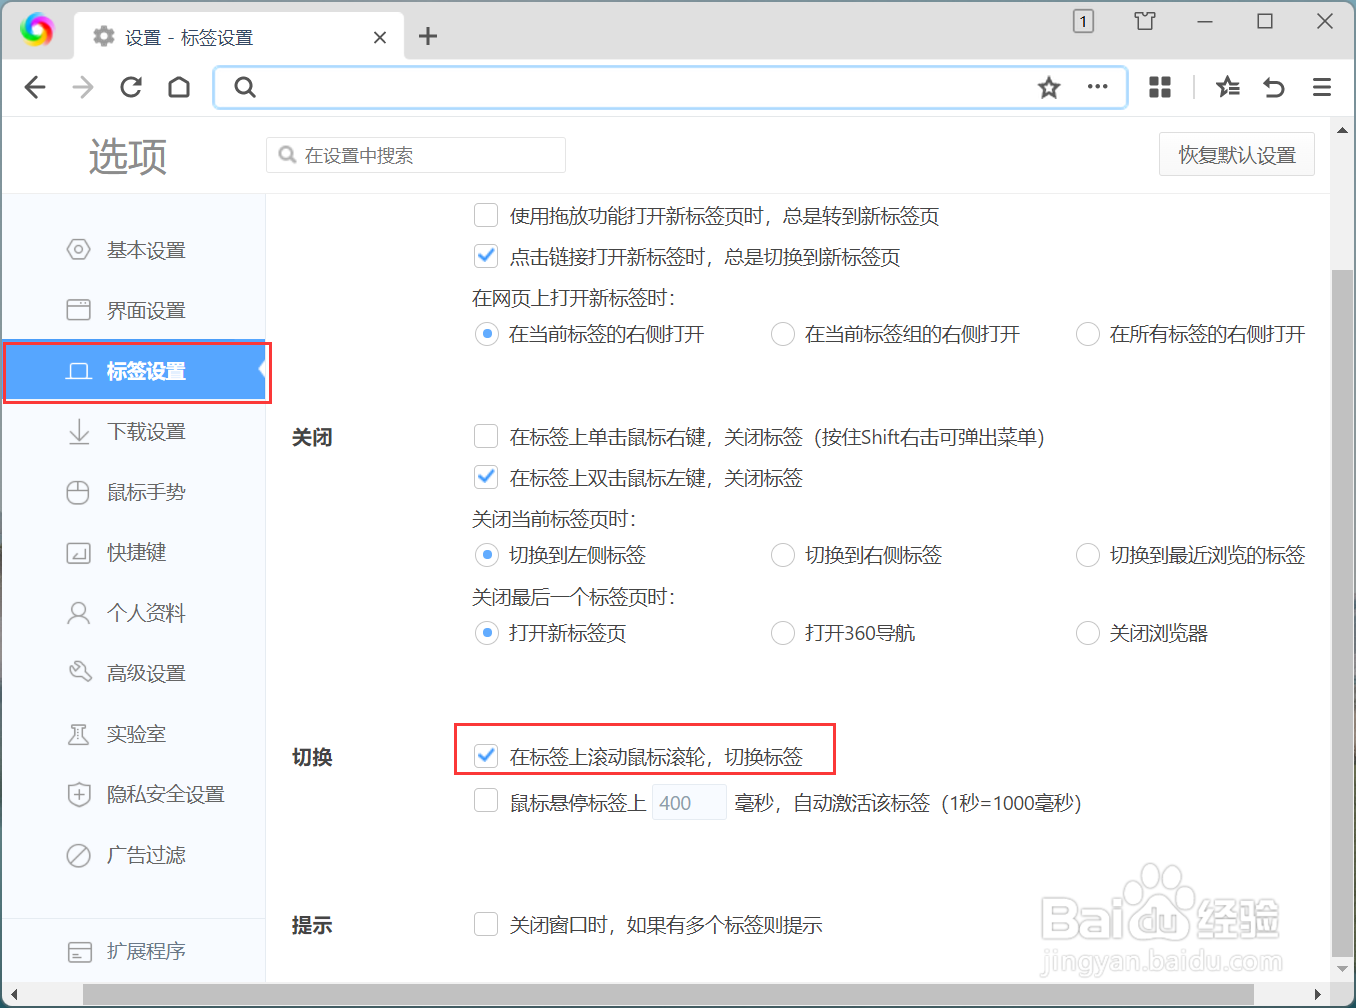This screenshot has width=1356, height=1008.
Task: Select 打开360导航 when closing last tab
Action: click(x=783, y=632)
